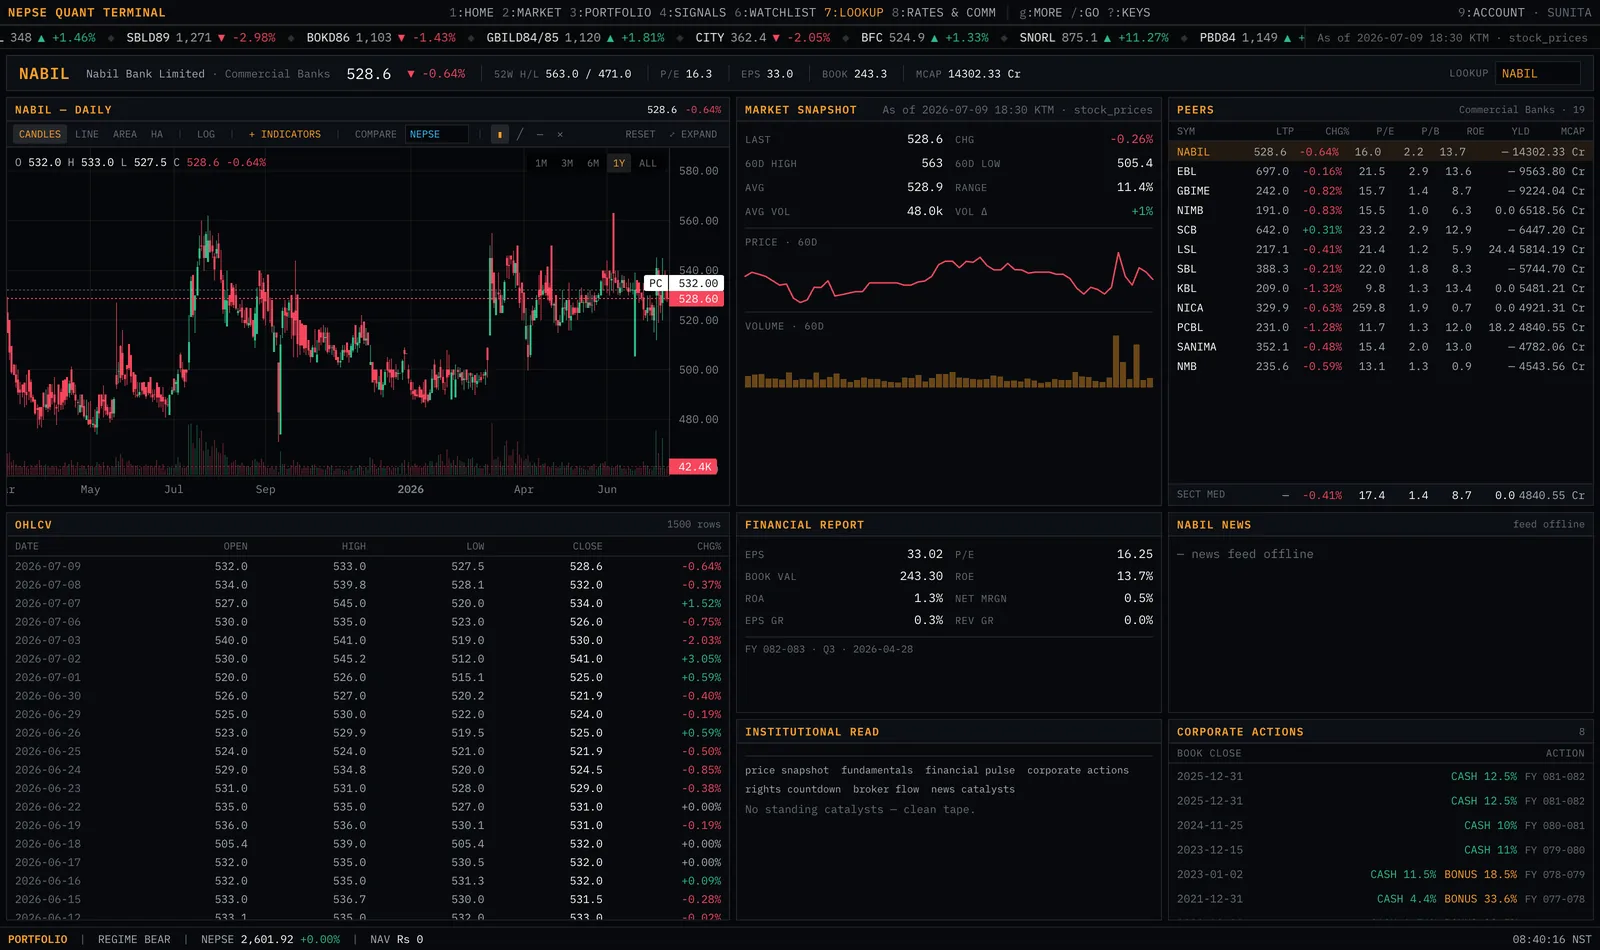Click the corporate action dated 2023-01-02

1380,875
